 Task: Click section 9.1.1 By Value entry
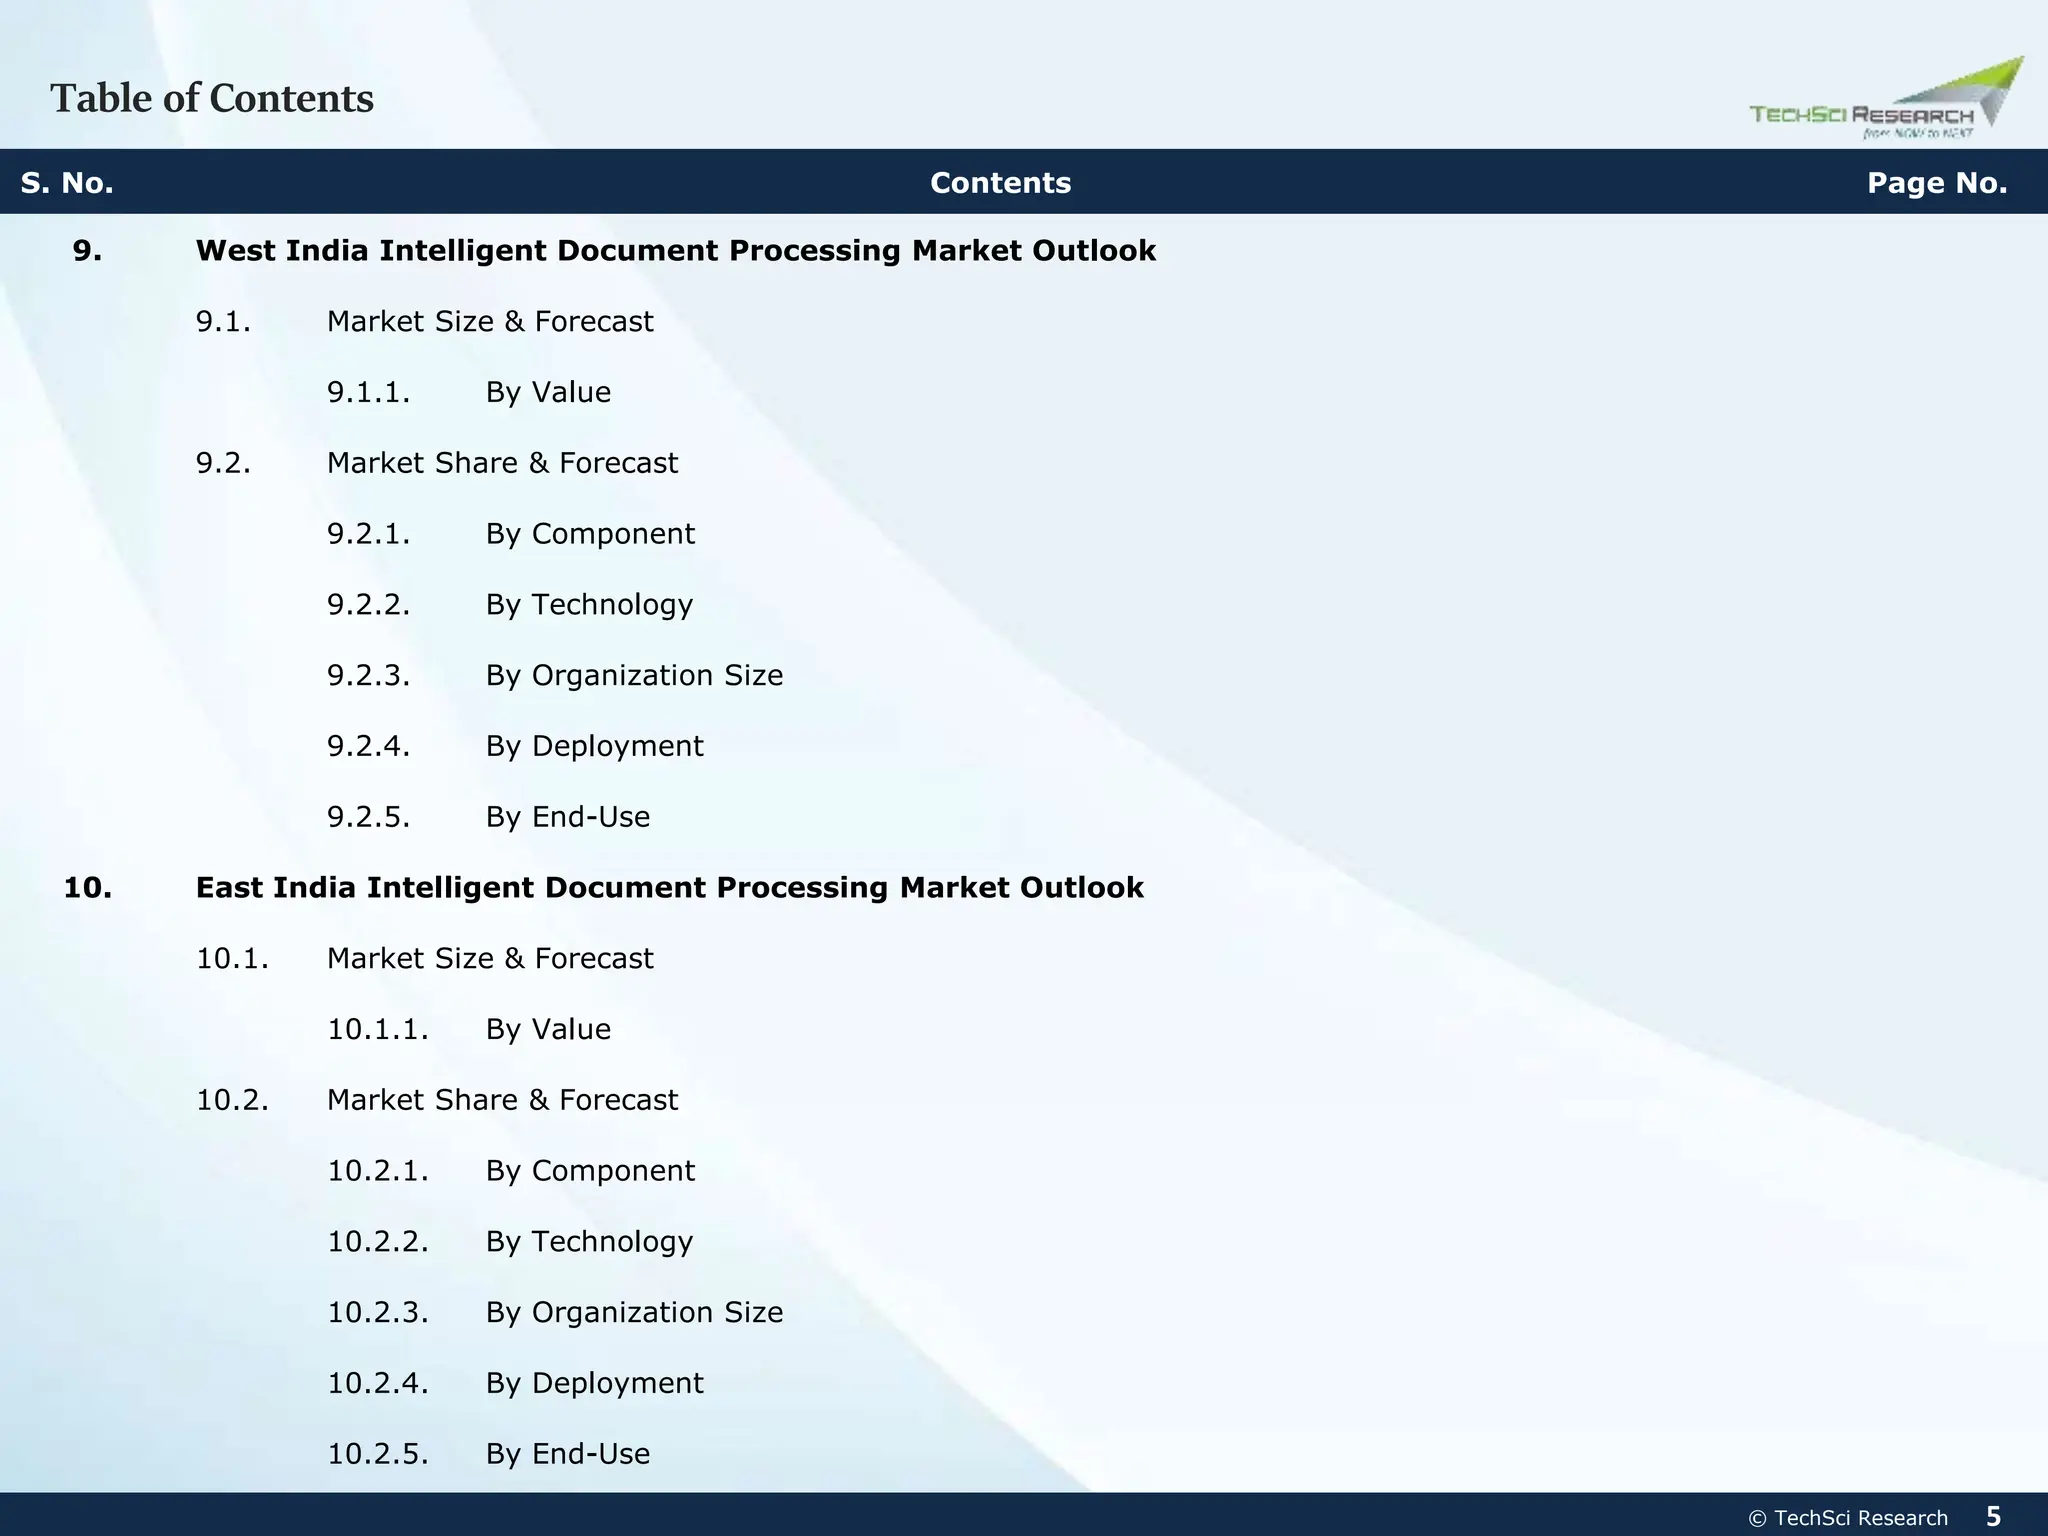tap(548, 392)
